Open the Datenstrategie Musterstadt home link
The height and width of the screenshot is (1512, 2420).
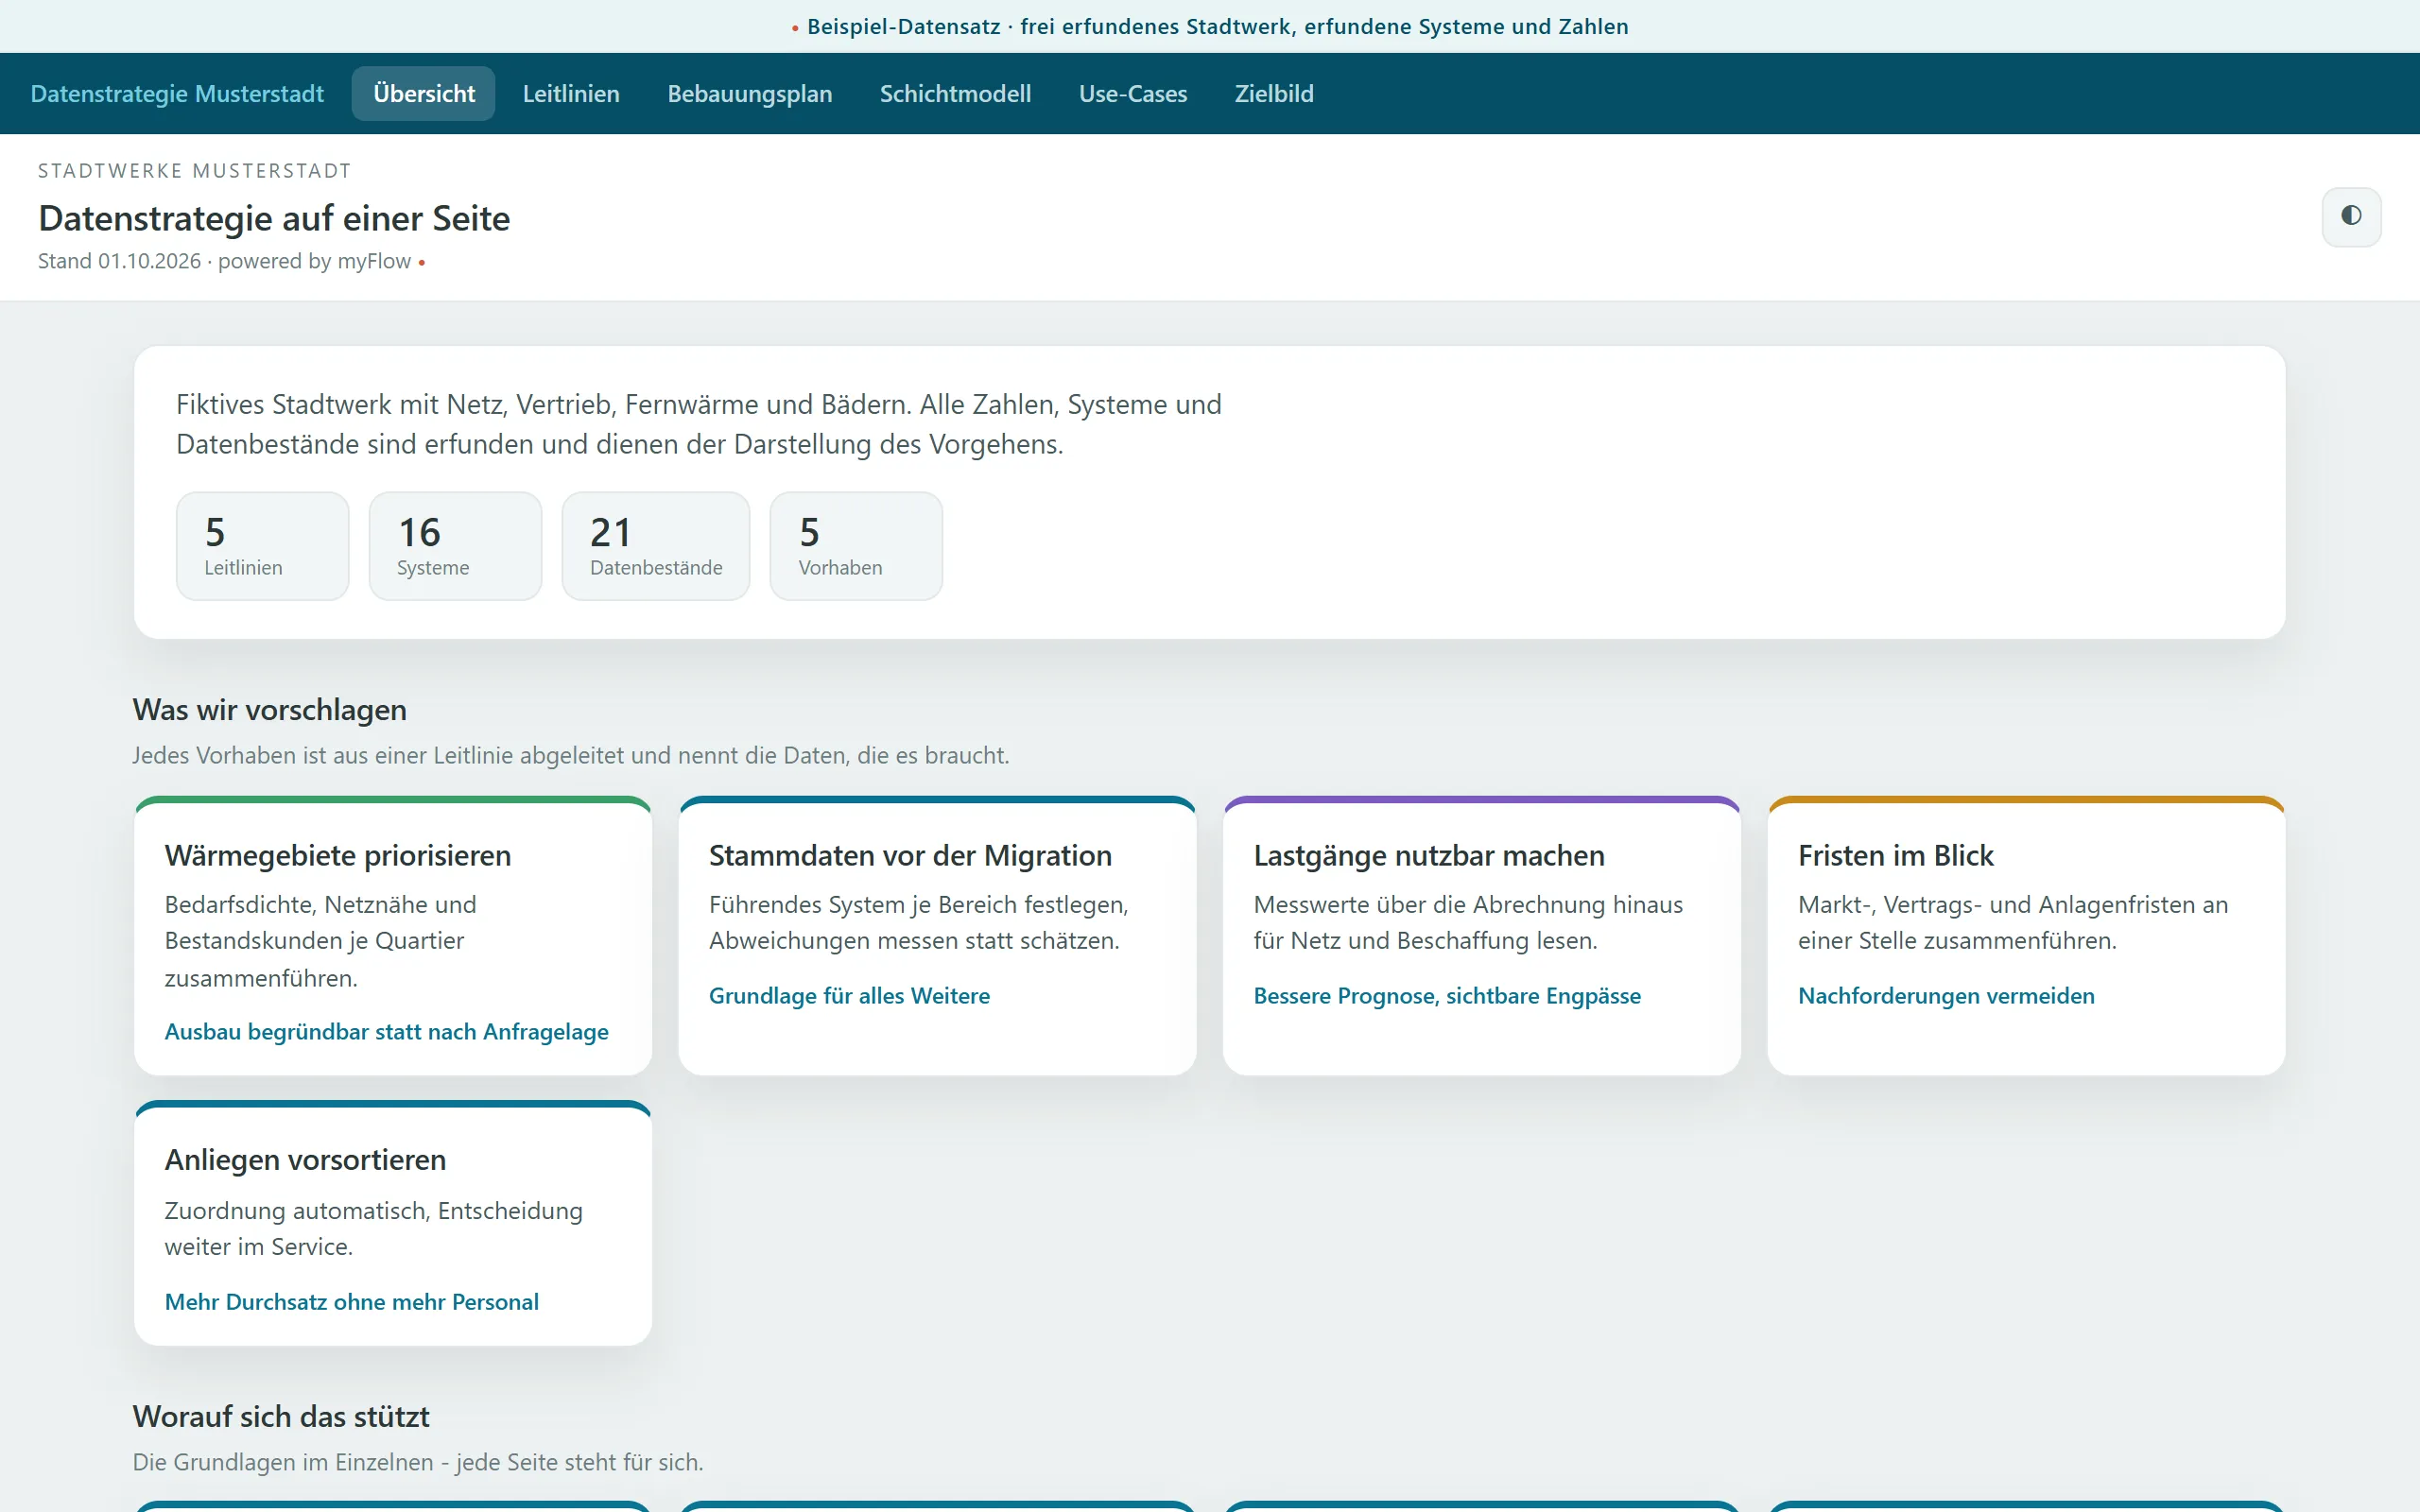[x=177, y=94]
